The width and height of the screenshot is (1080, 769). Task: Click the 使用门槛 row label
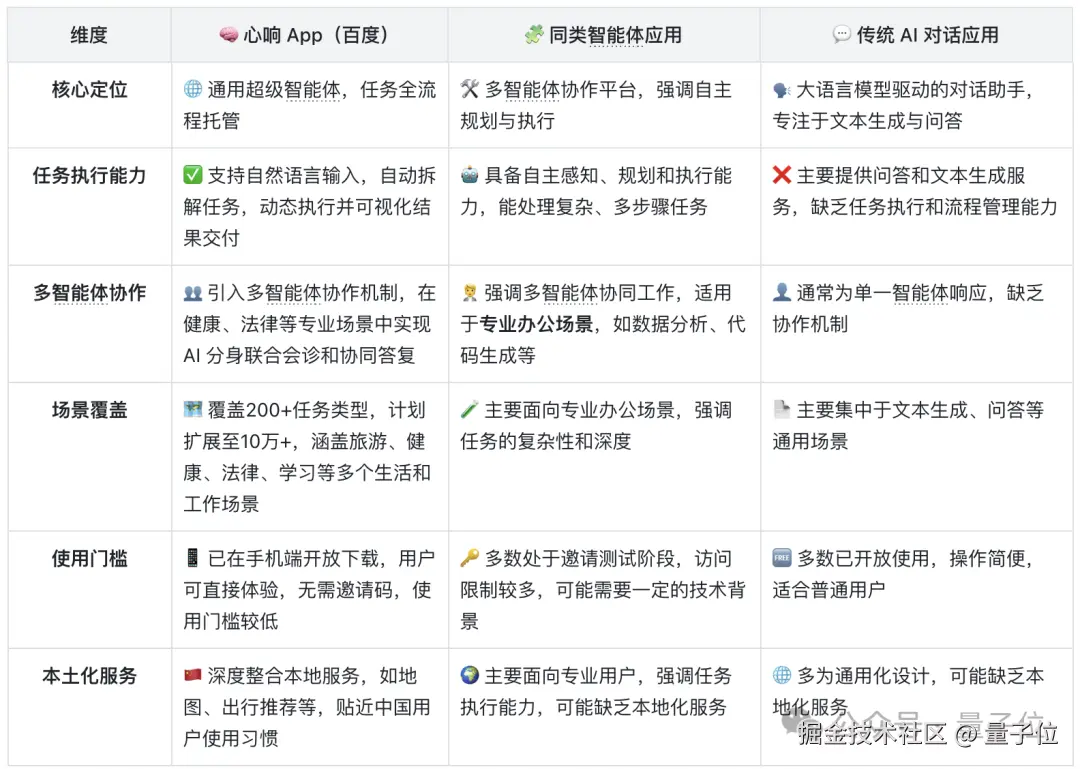pos(90,558)
